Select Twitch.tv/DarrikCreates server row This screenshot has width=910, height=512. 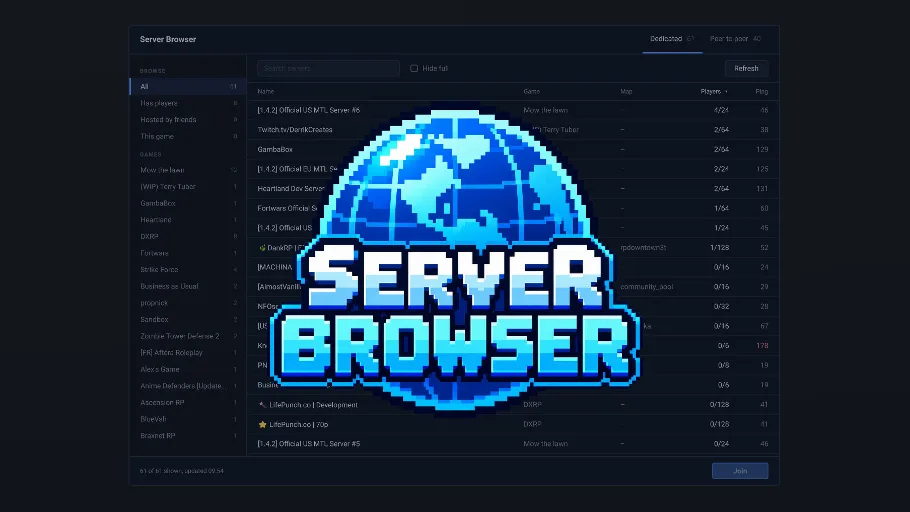[x=513, y=129]
